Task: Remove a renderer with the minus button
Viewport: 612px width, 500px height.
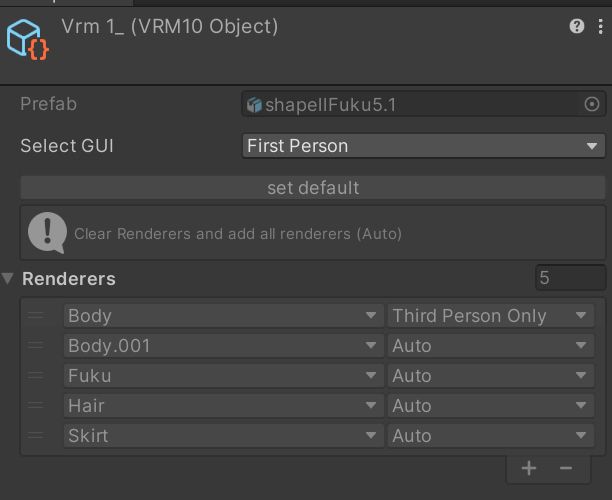Action: pyautogui.click(x=566, y=468)
